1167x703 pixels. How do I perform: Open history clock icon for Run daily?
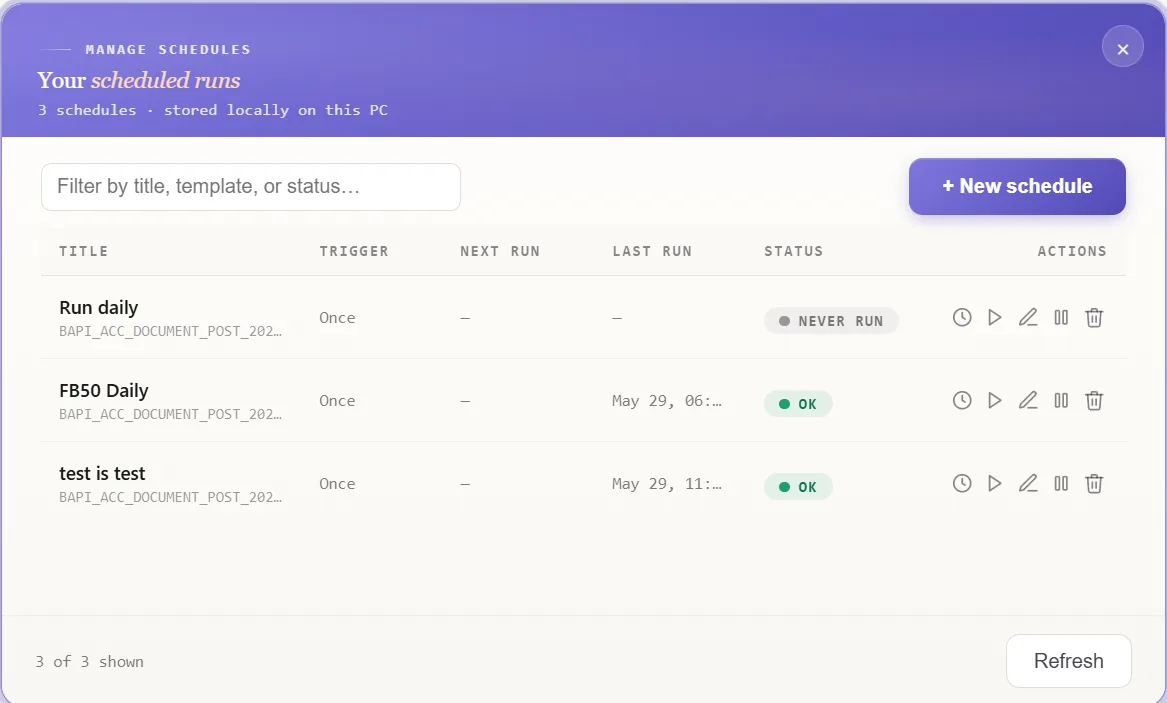962,318
